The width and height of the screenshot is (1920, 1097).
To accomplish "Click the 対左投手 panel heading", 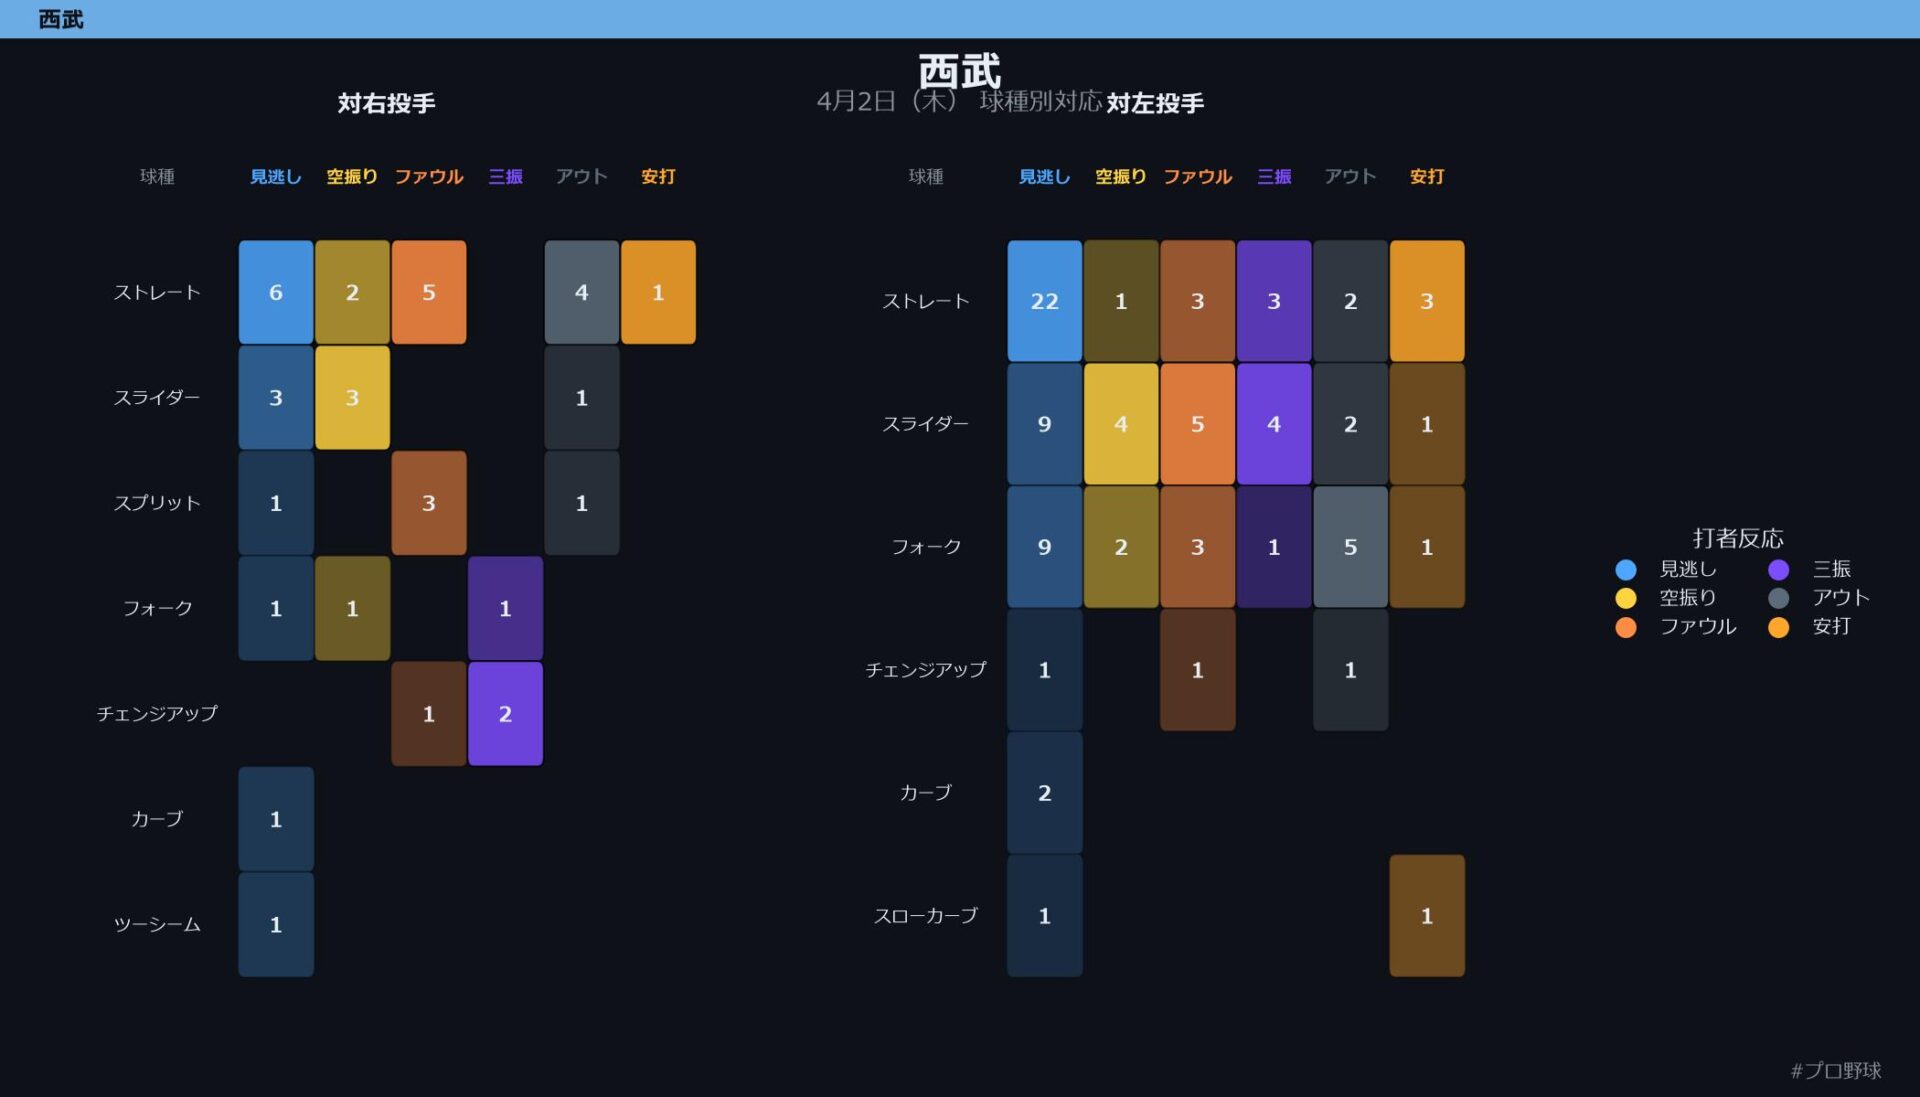I will coord(1155,103).
